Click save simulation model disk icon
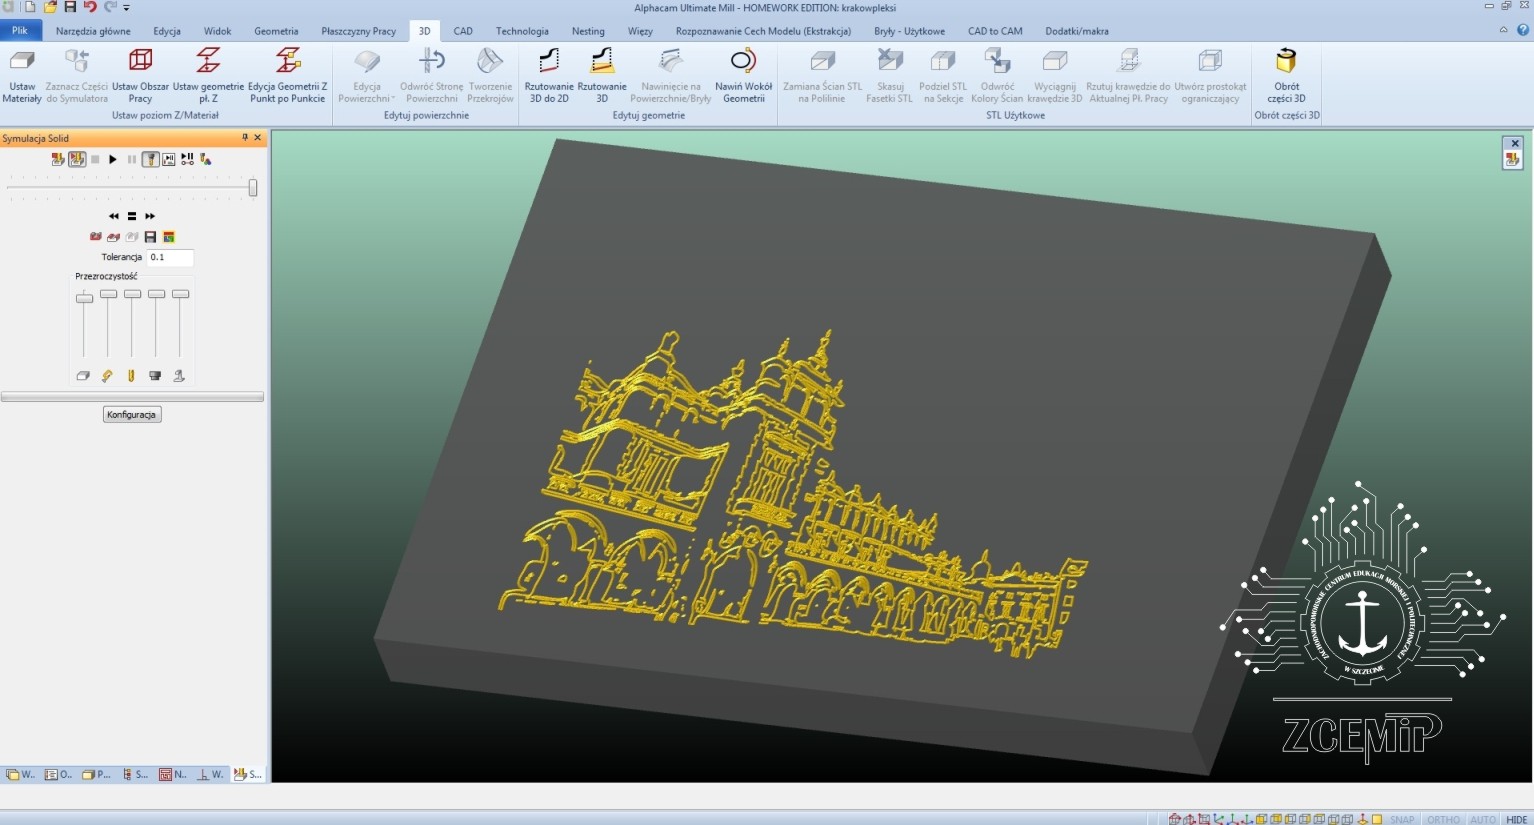The image size is (1534, 825). 150,237
